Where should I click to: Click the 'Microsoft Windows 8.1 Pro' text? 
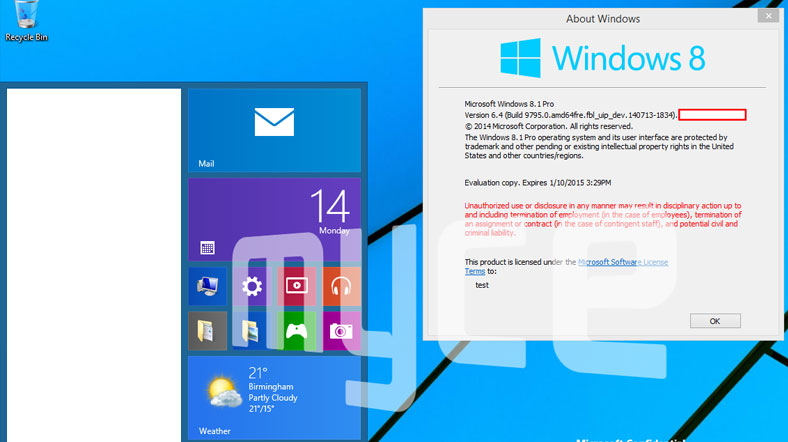pos(509,104)
